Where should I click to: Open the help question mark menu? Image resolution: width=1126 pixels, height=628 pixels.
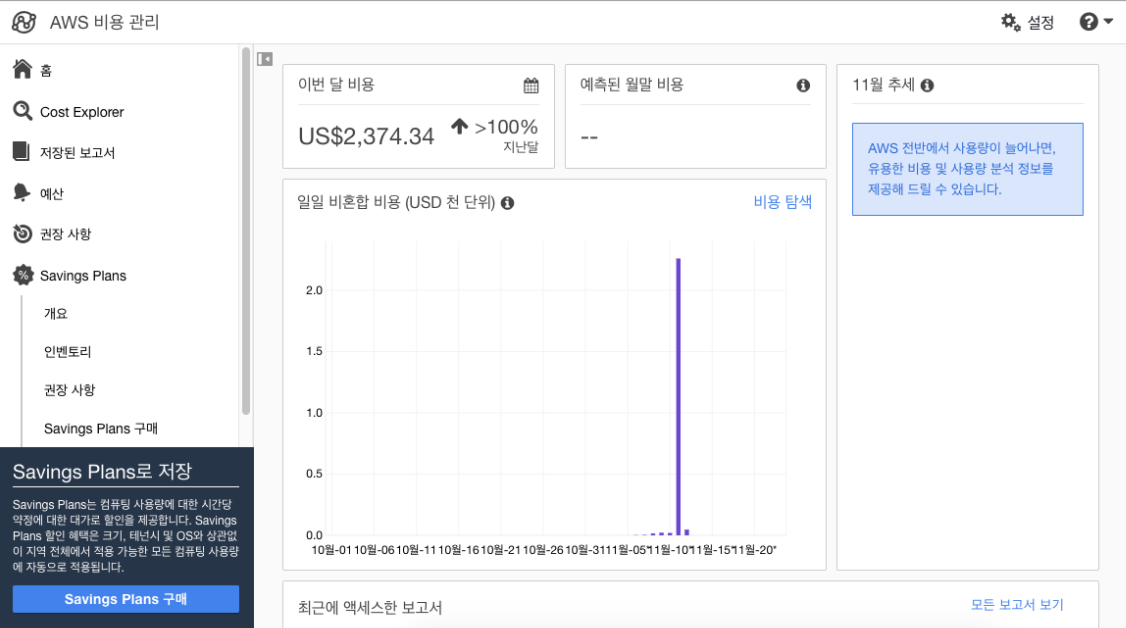click(x=1095, y=22)
